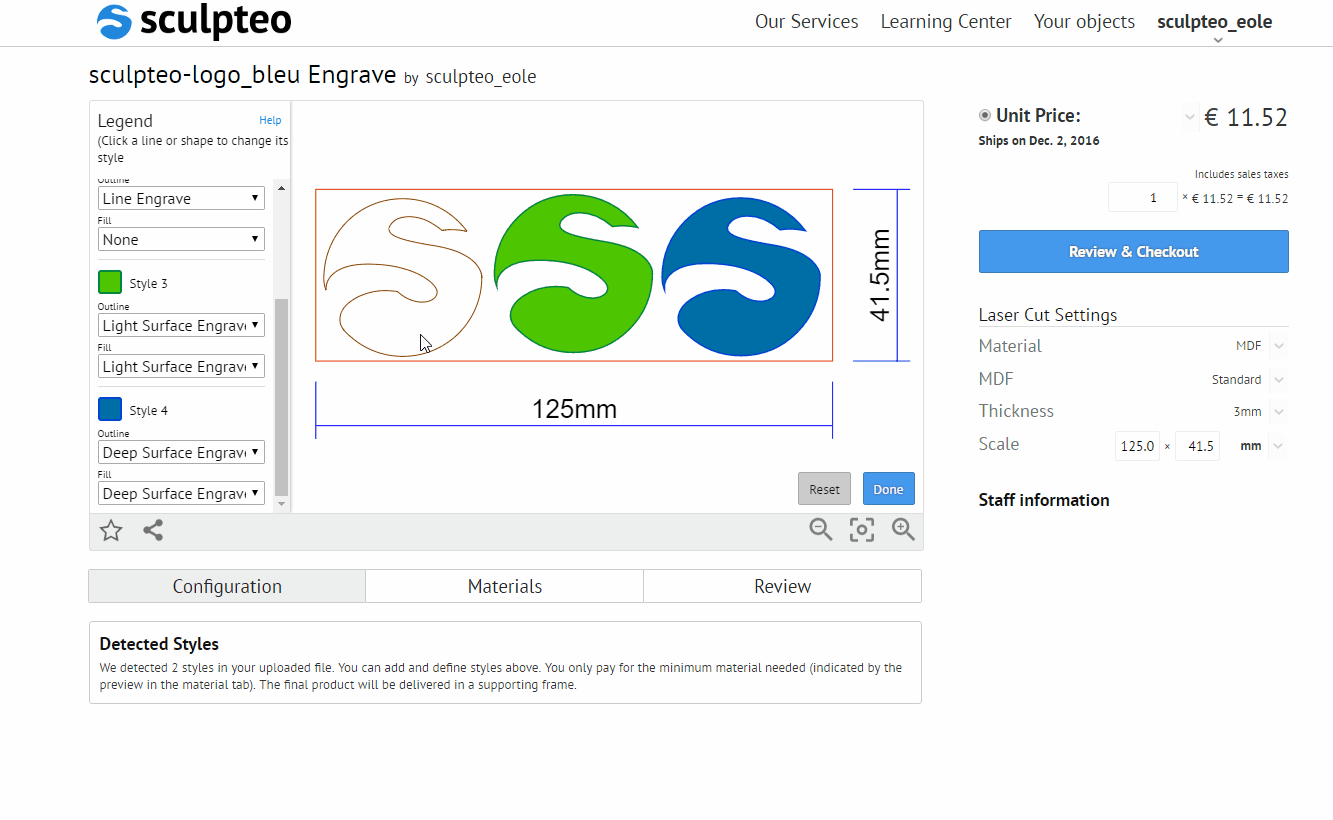Click the Laser Cut Settings heading
Screen dimensions: 1333x820
point(1048,315)
